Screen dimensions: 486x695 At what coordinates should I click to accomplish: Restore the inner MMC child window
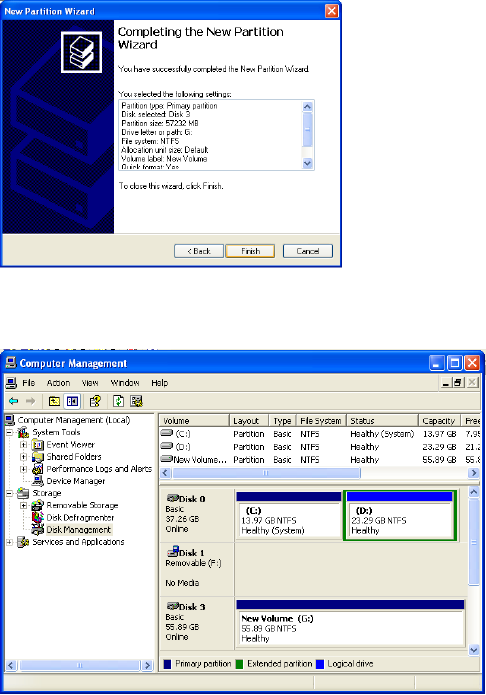tap(458, 383)
